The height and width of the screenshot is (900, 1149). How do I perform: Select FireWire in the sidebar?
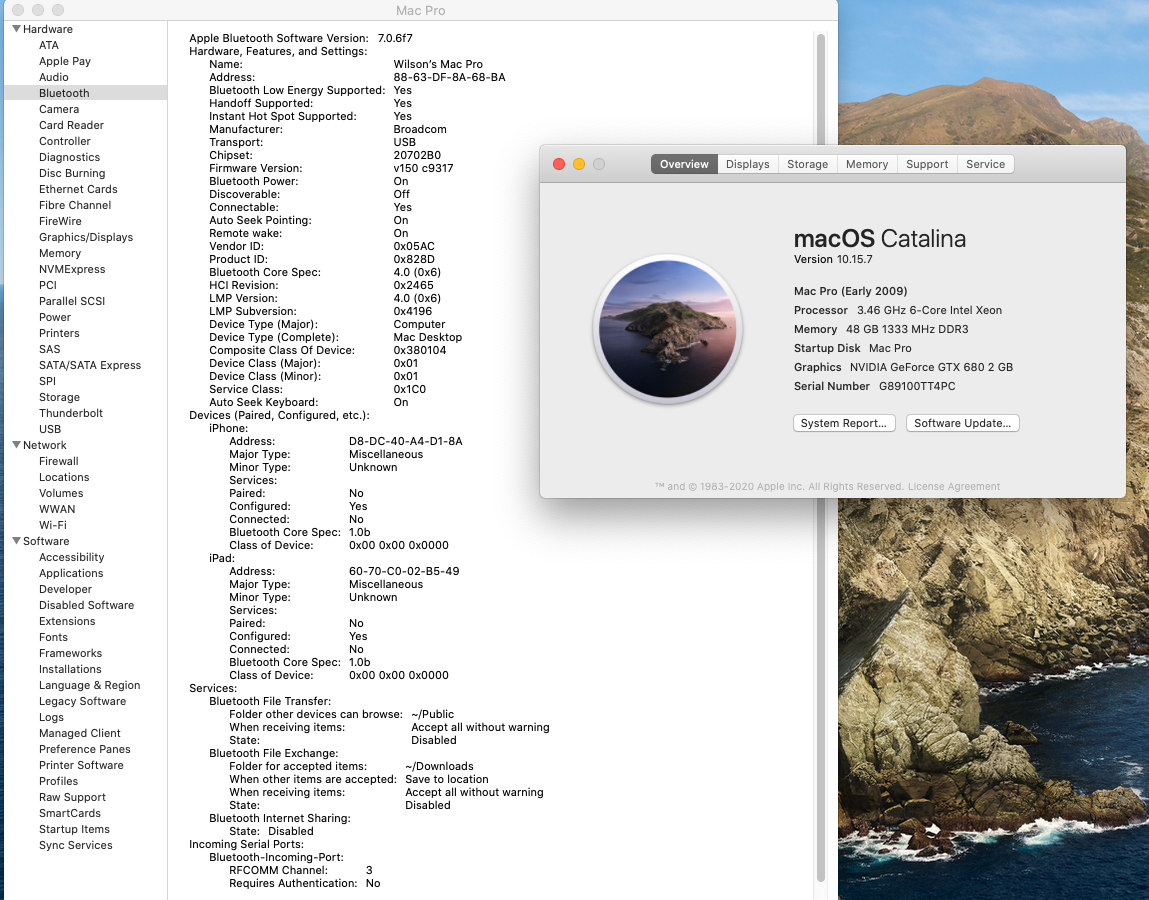pyautogui.click(x=60, y=221)
